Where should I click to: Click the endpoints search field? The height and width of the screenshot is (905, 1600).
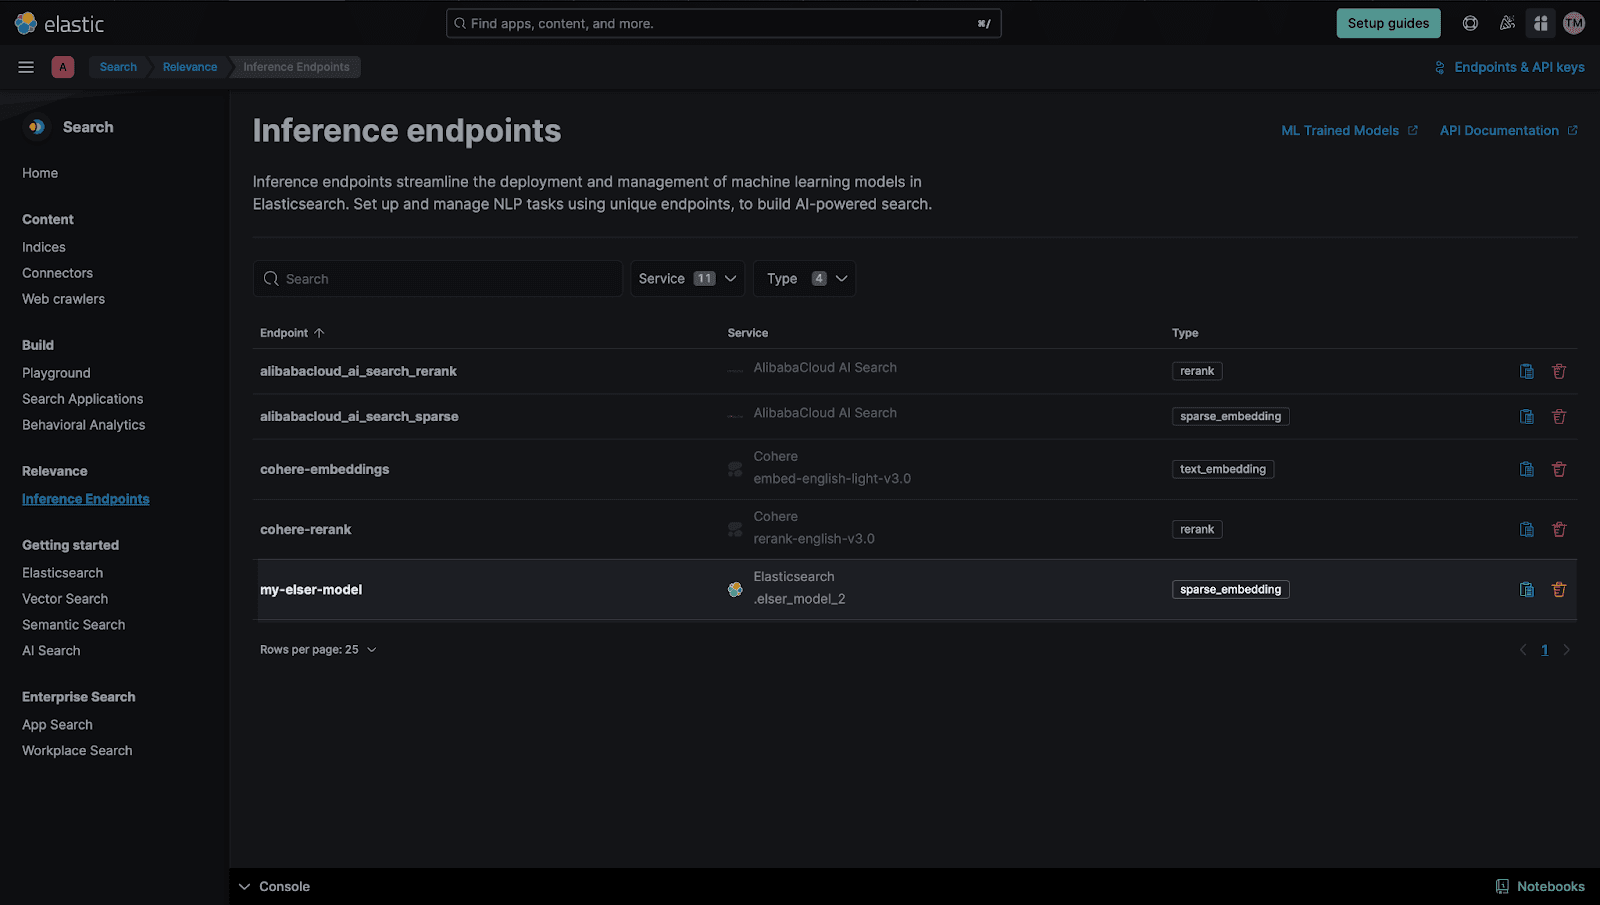[437, 278]
